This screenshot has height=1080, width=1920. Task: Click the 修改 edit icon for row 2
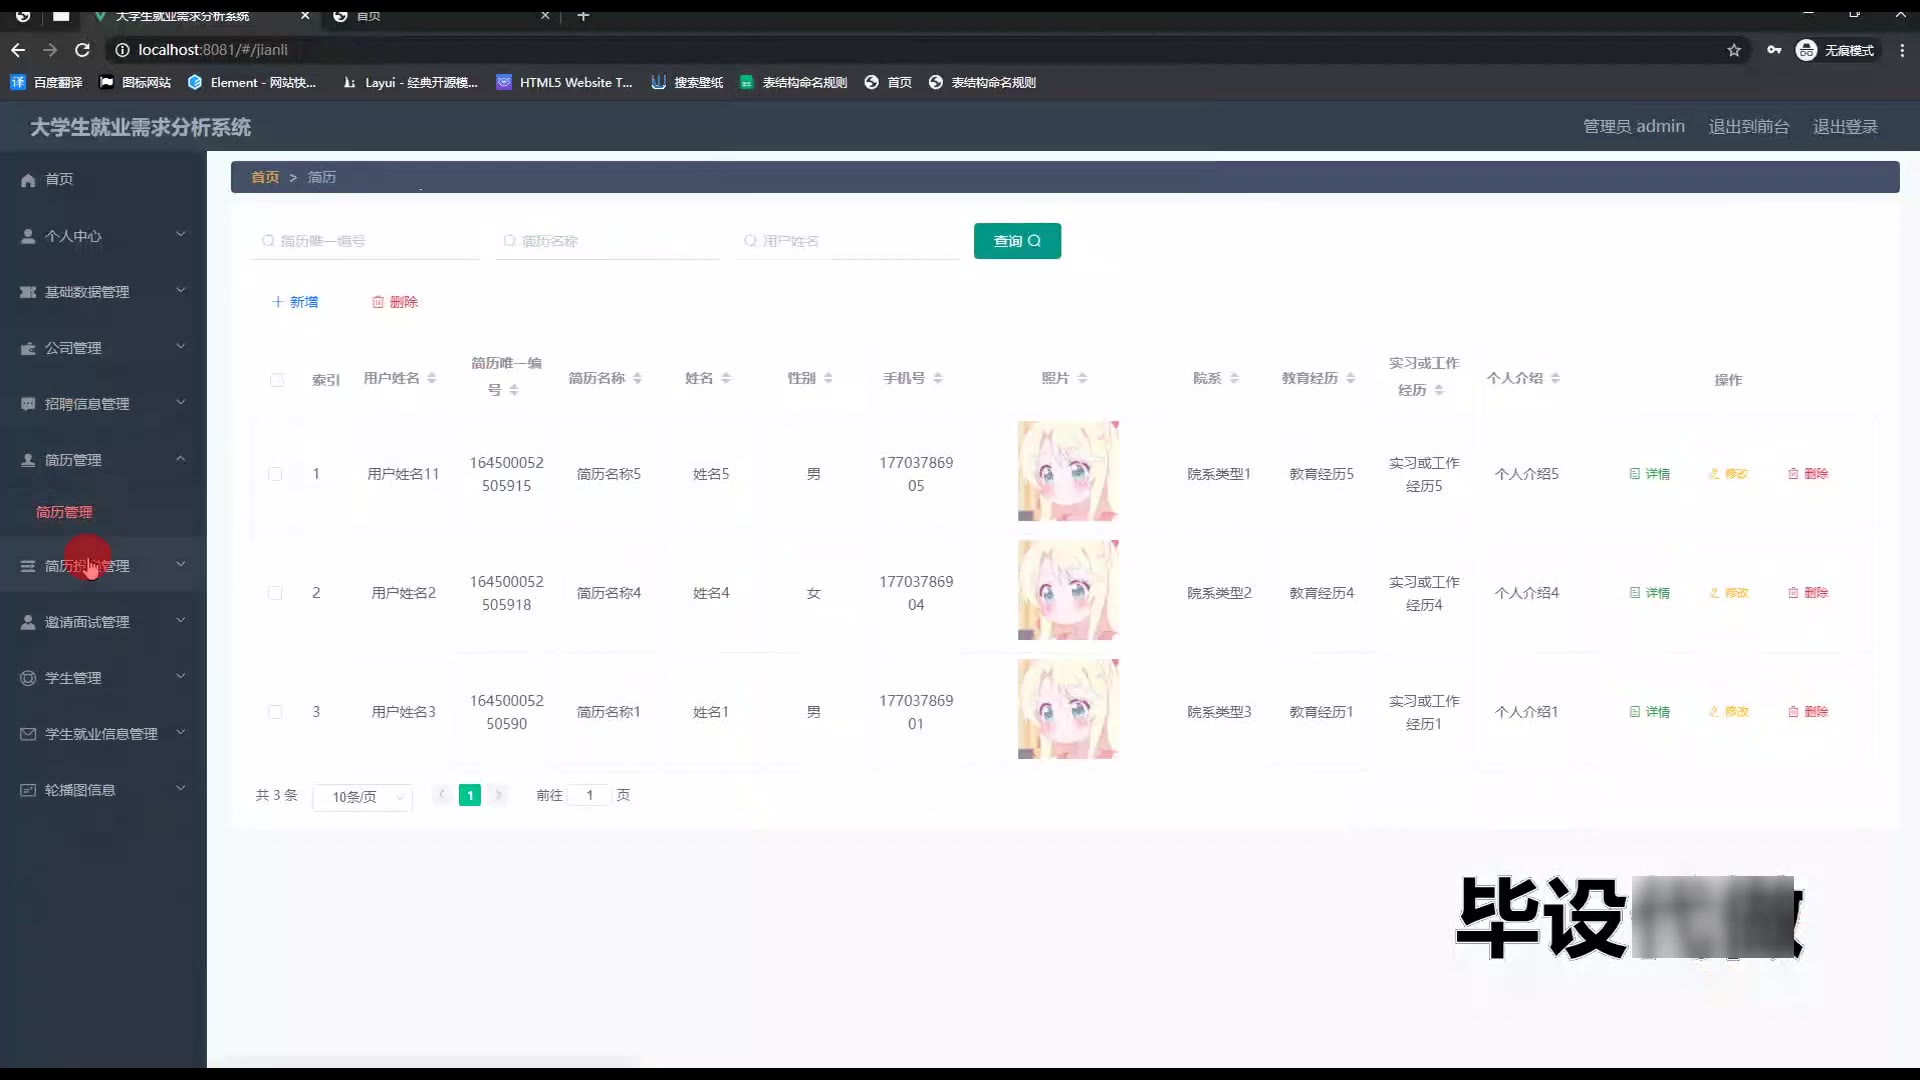click(1714, 593)
